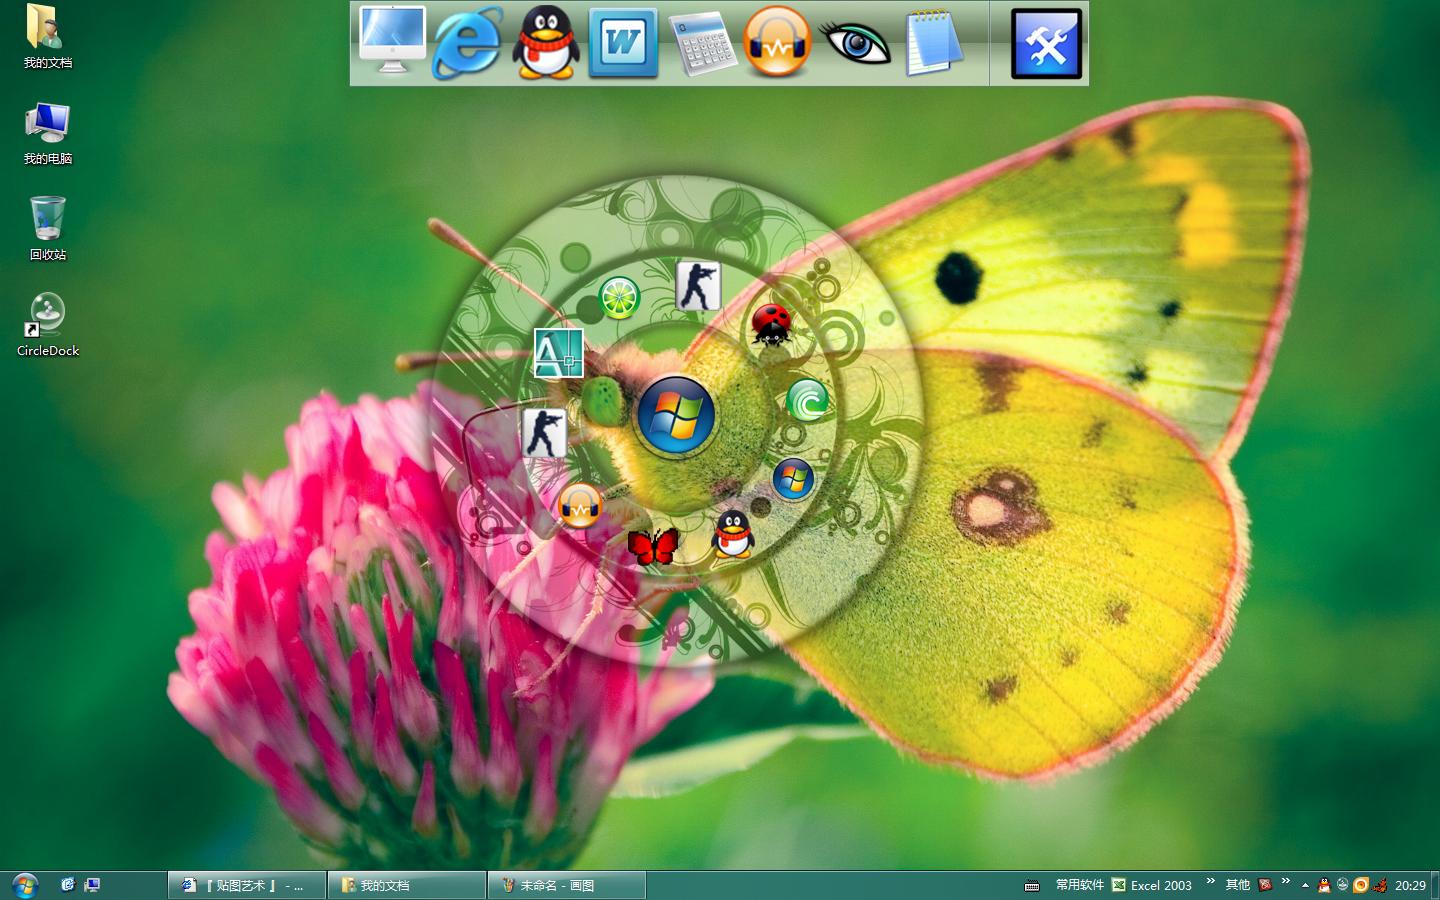
Task: Open Calculator from the top dock
Action: 702,43
